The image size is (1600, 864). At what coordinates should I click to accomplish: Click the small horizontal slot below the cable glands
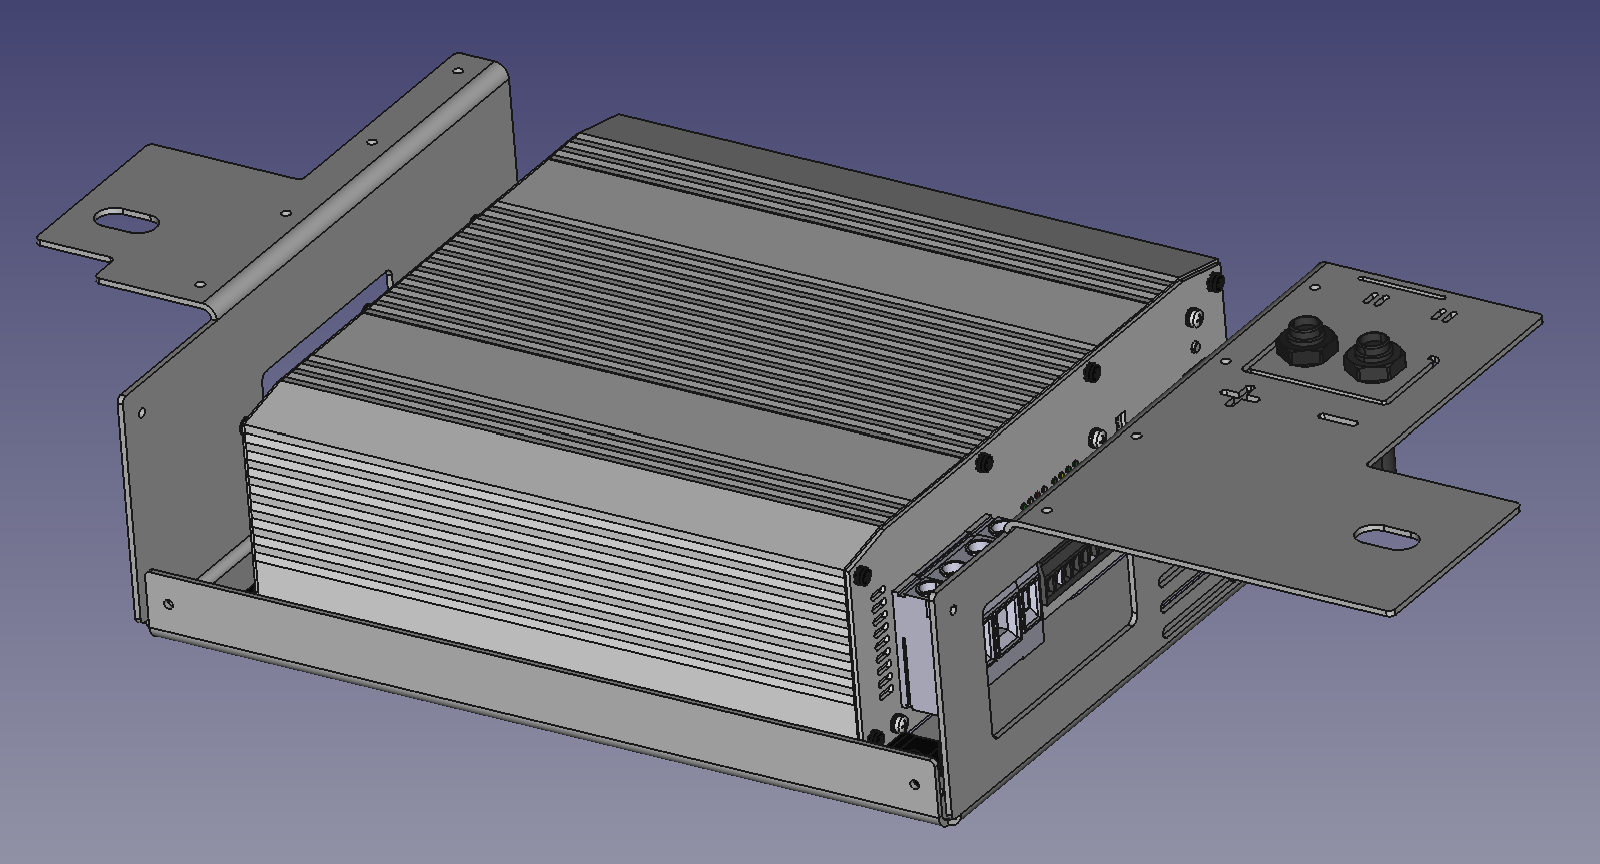click(x=1338, y=418)
